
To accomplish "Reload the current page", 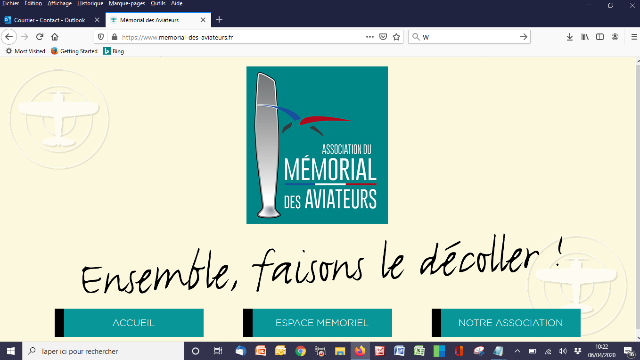I will pos(40,37).
